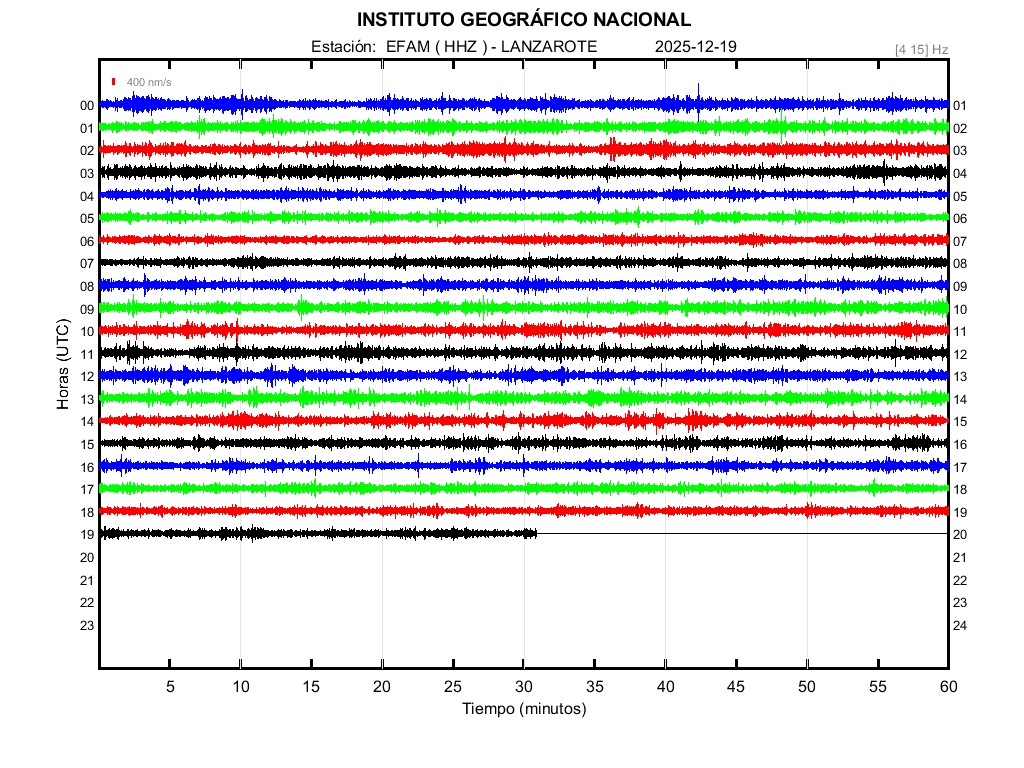Click right-axis hour label 24

click(x=960, y=626)
